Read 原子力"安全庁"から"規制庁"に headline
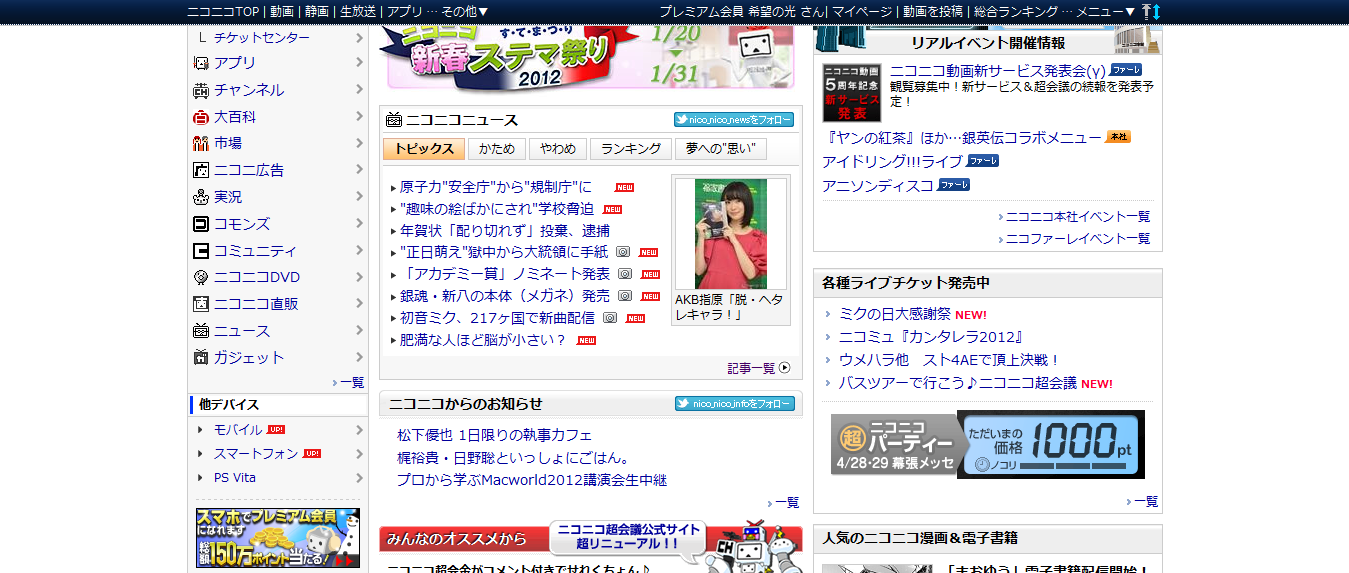Viewport: 1349px width, 573px height. (496, 187)
